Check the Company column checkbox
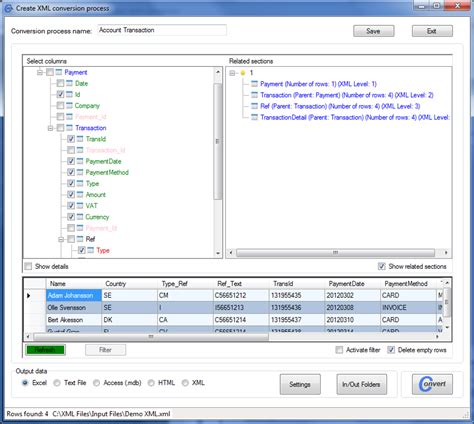 (x=60, y=106)
